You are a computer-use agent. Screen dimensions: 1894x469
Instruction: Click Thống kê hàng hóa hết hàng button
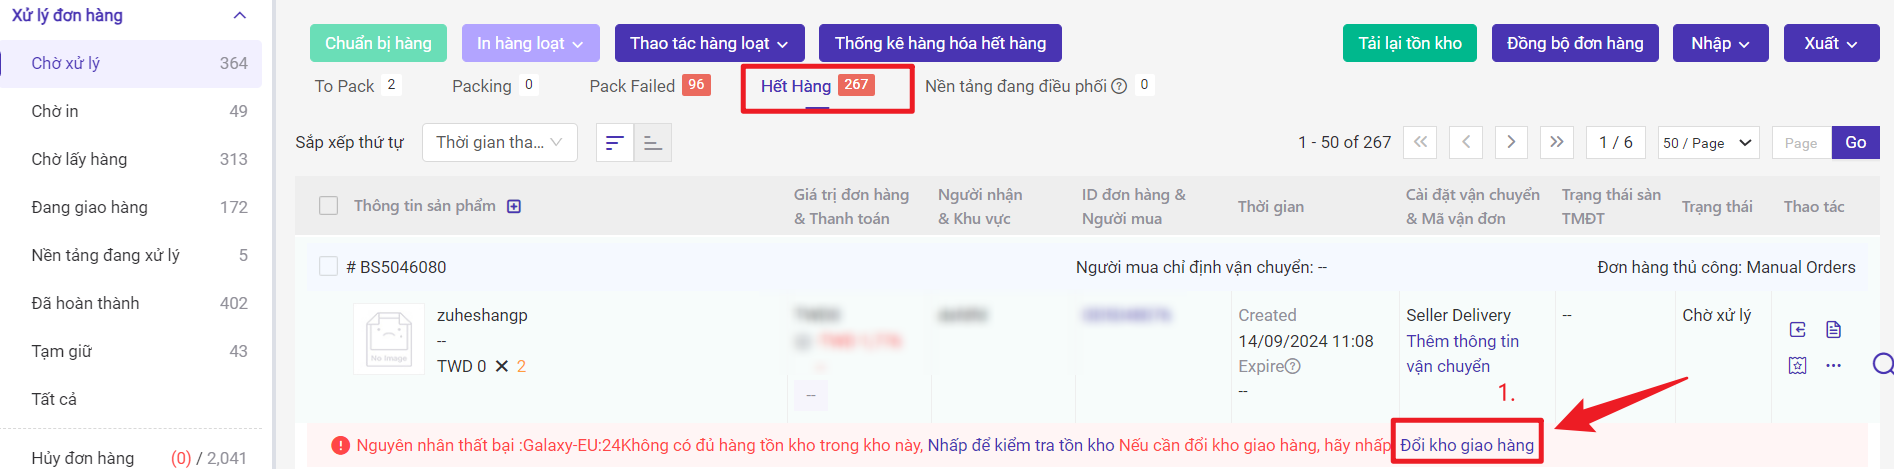coord(940,43)
